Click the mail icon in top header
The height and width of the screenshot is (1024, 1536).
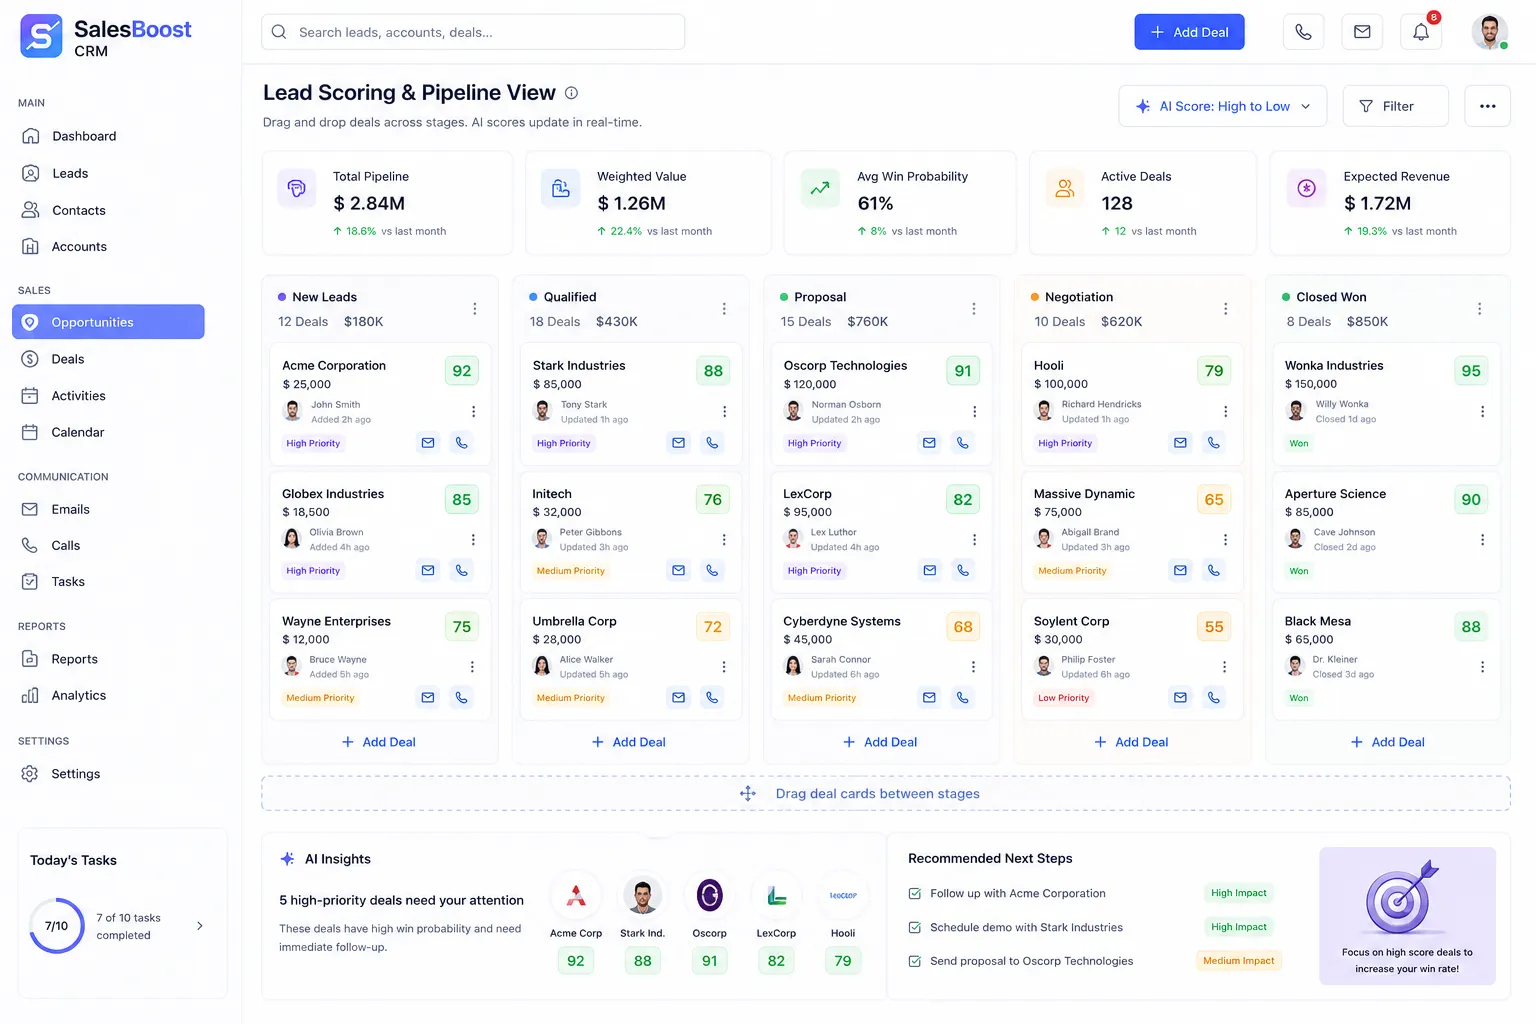tap(1362, 32)
